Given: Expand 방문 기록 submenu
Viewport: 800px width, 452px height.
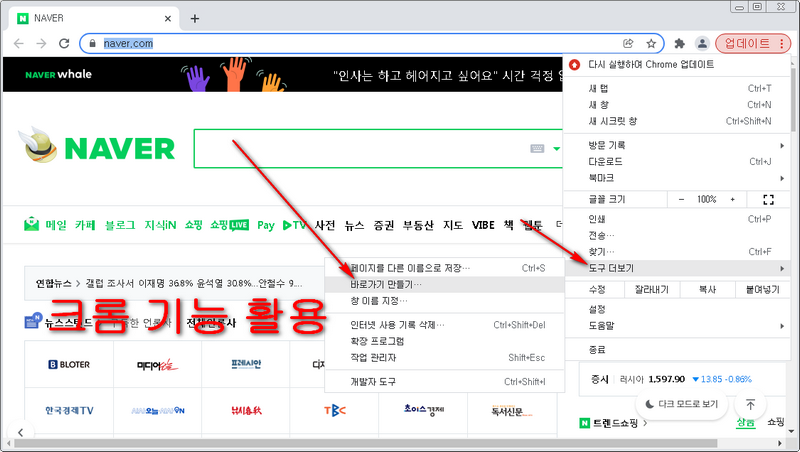Looking at the screenshot, I should point(677,145).
